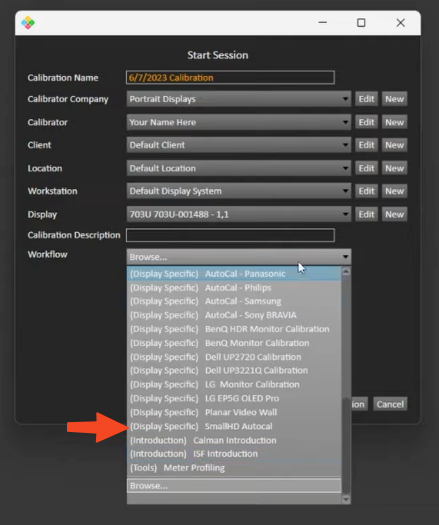Close the Start Session window
Image resolution: width=439 pixels, height=525 pixels.
[x=400, y=23]
